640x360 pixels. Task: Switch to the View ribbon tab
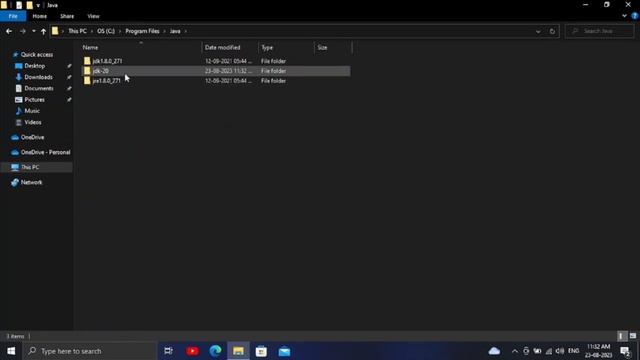(x=93, y=16)
